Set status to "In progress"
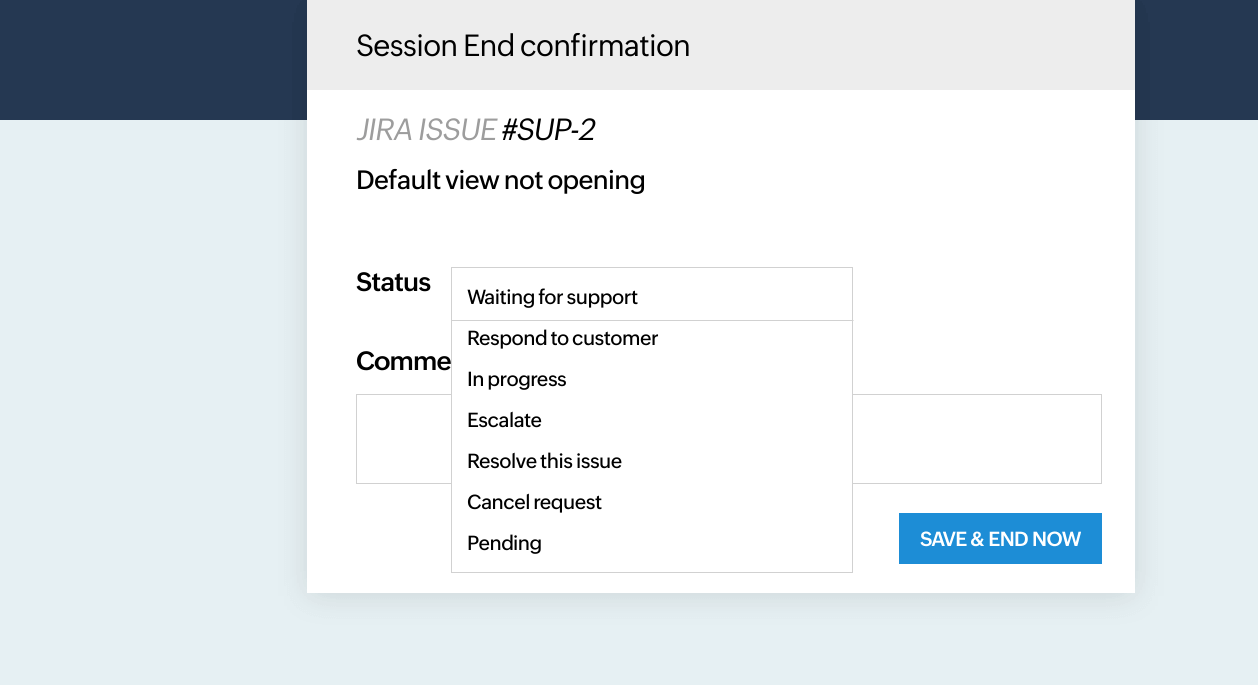Image resolution: width=1258 pixels, height=685 pixels. click(516, 379)
